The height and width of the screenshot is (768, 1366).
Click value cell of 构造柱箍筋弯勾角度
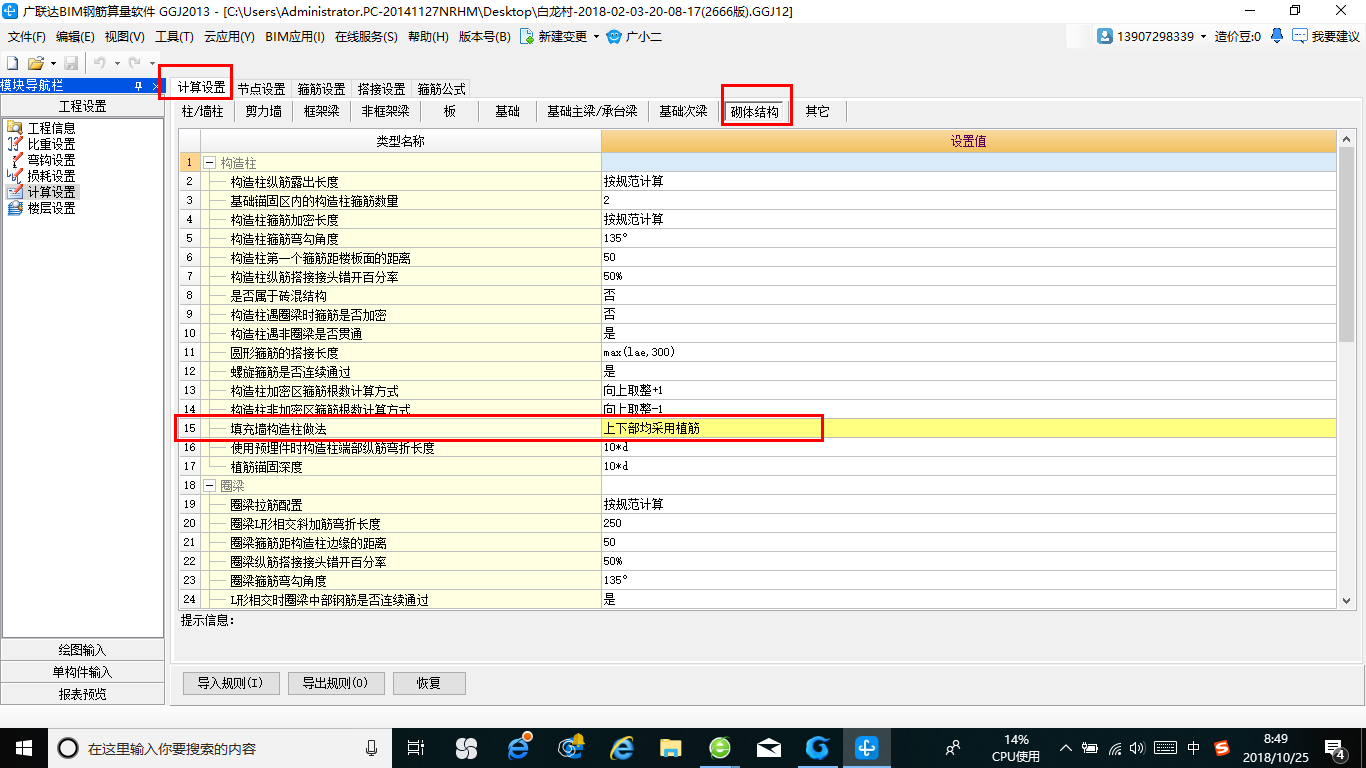[968, 239]
